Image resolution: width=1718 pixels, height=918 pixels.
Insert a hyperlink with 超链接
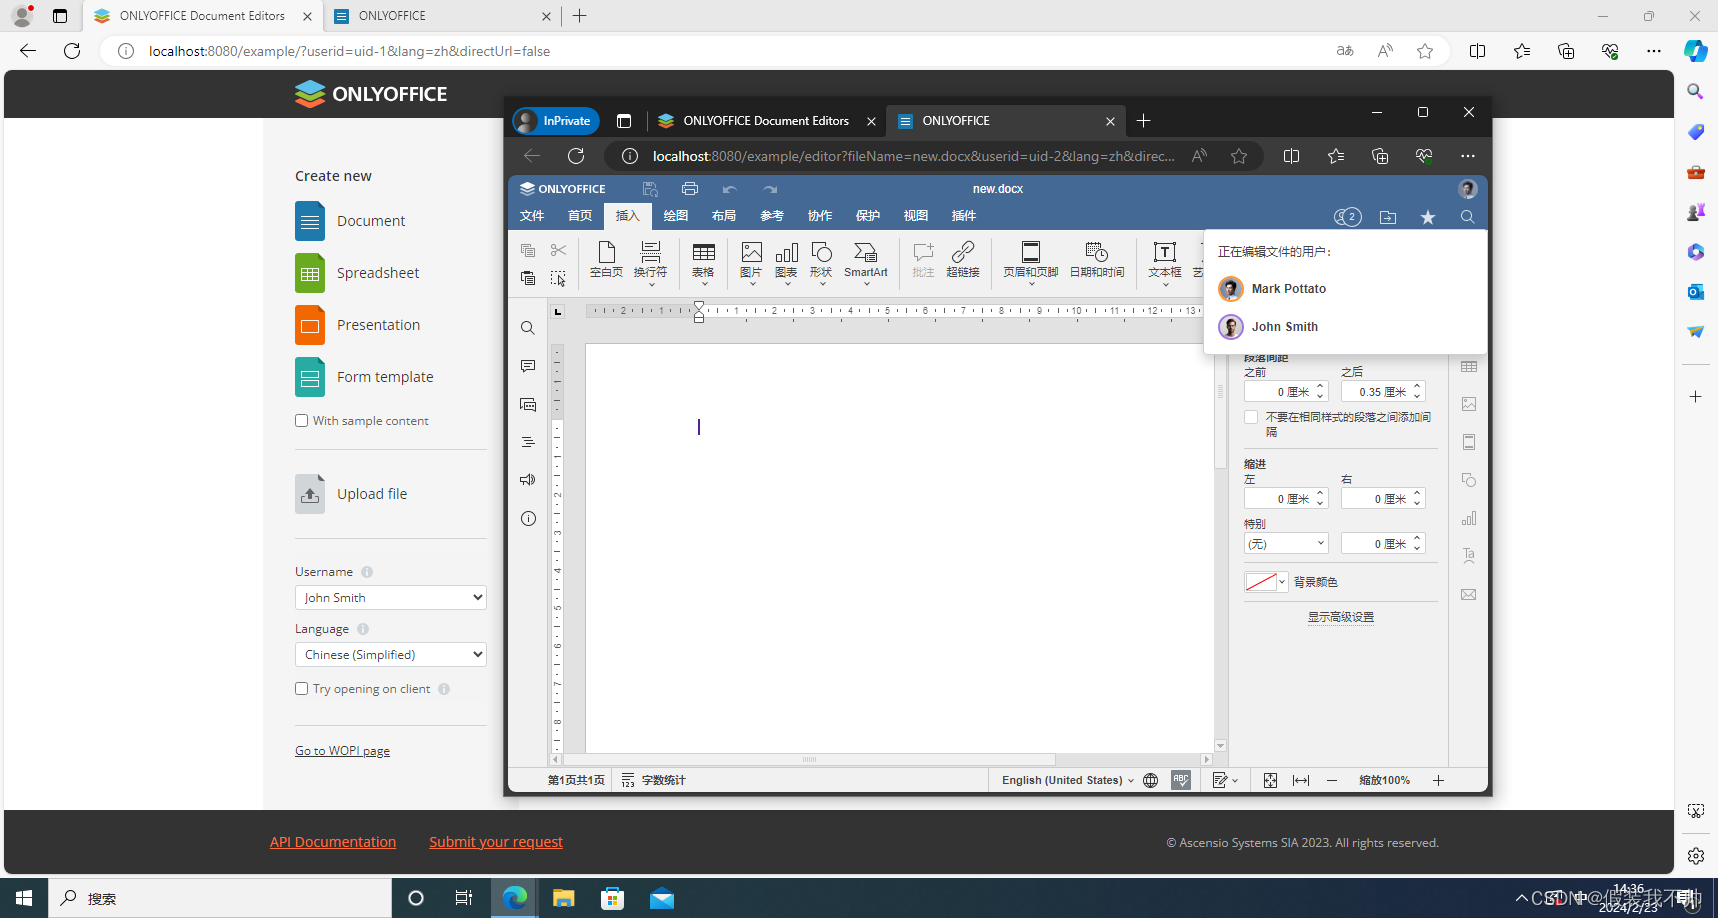point(963,259)
